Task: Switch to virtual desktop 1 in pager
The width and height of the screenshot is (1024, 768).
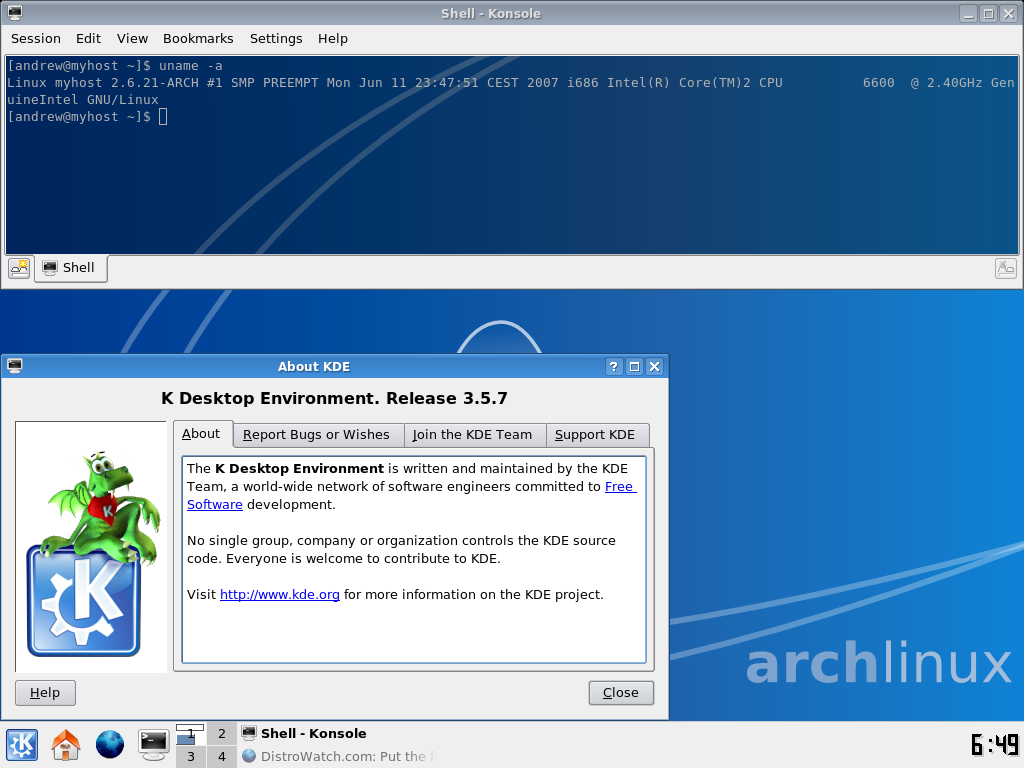Action: click(191, 734)
